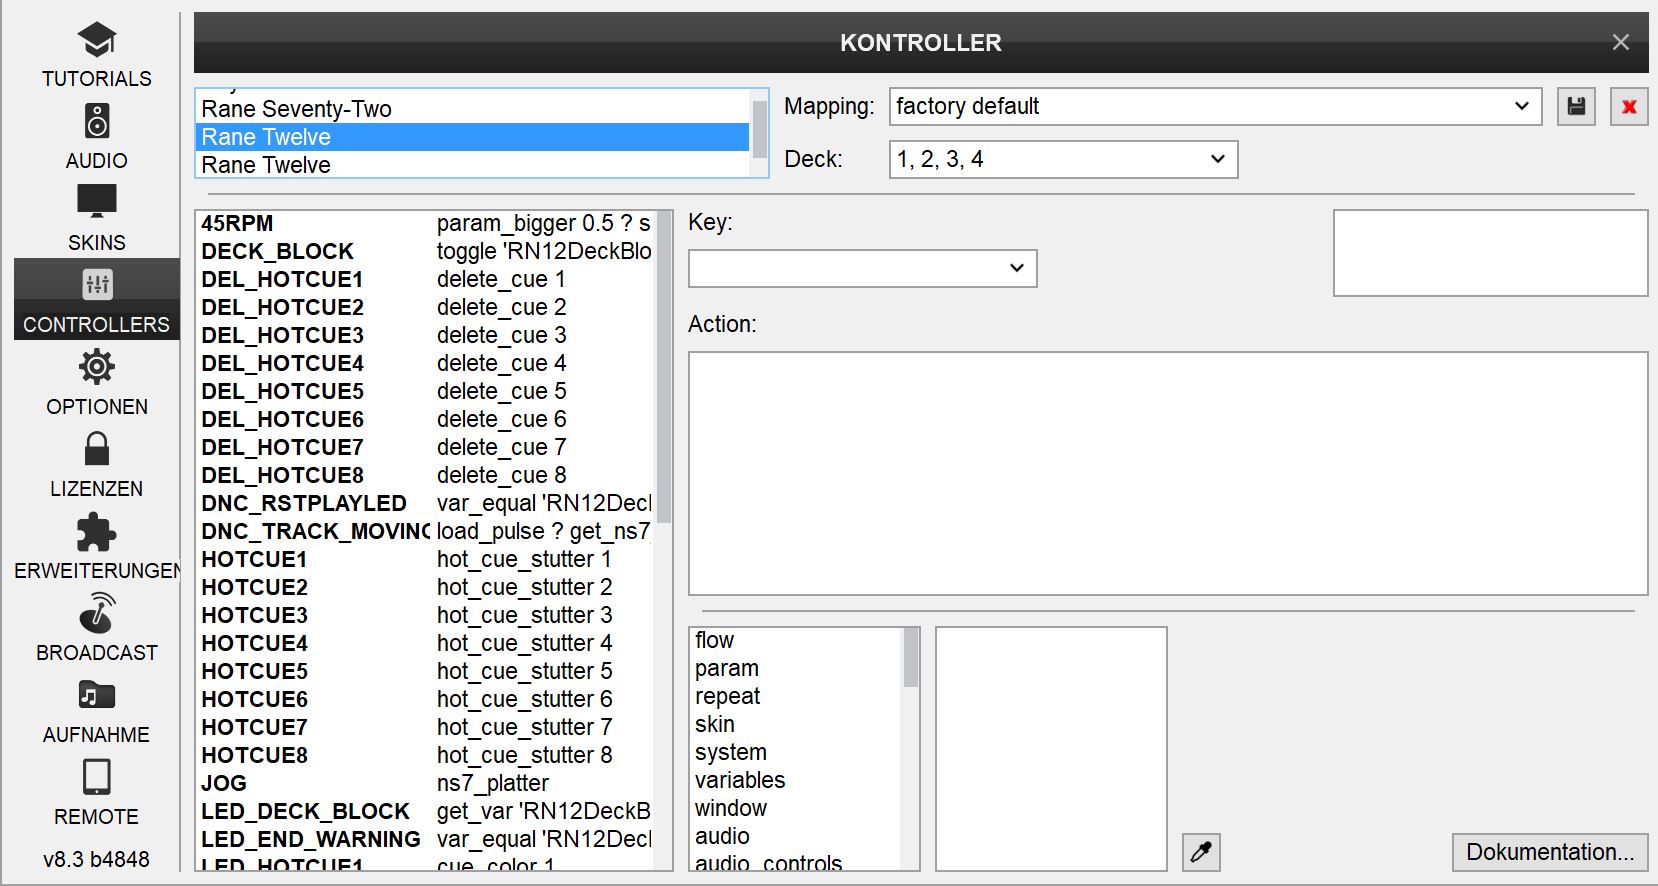Choose the audio action category
The image size is (1658, 886).
point(797,836)
